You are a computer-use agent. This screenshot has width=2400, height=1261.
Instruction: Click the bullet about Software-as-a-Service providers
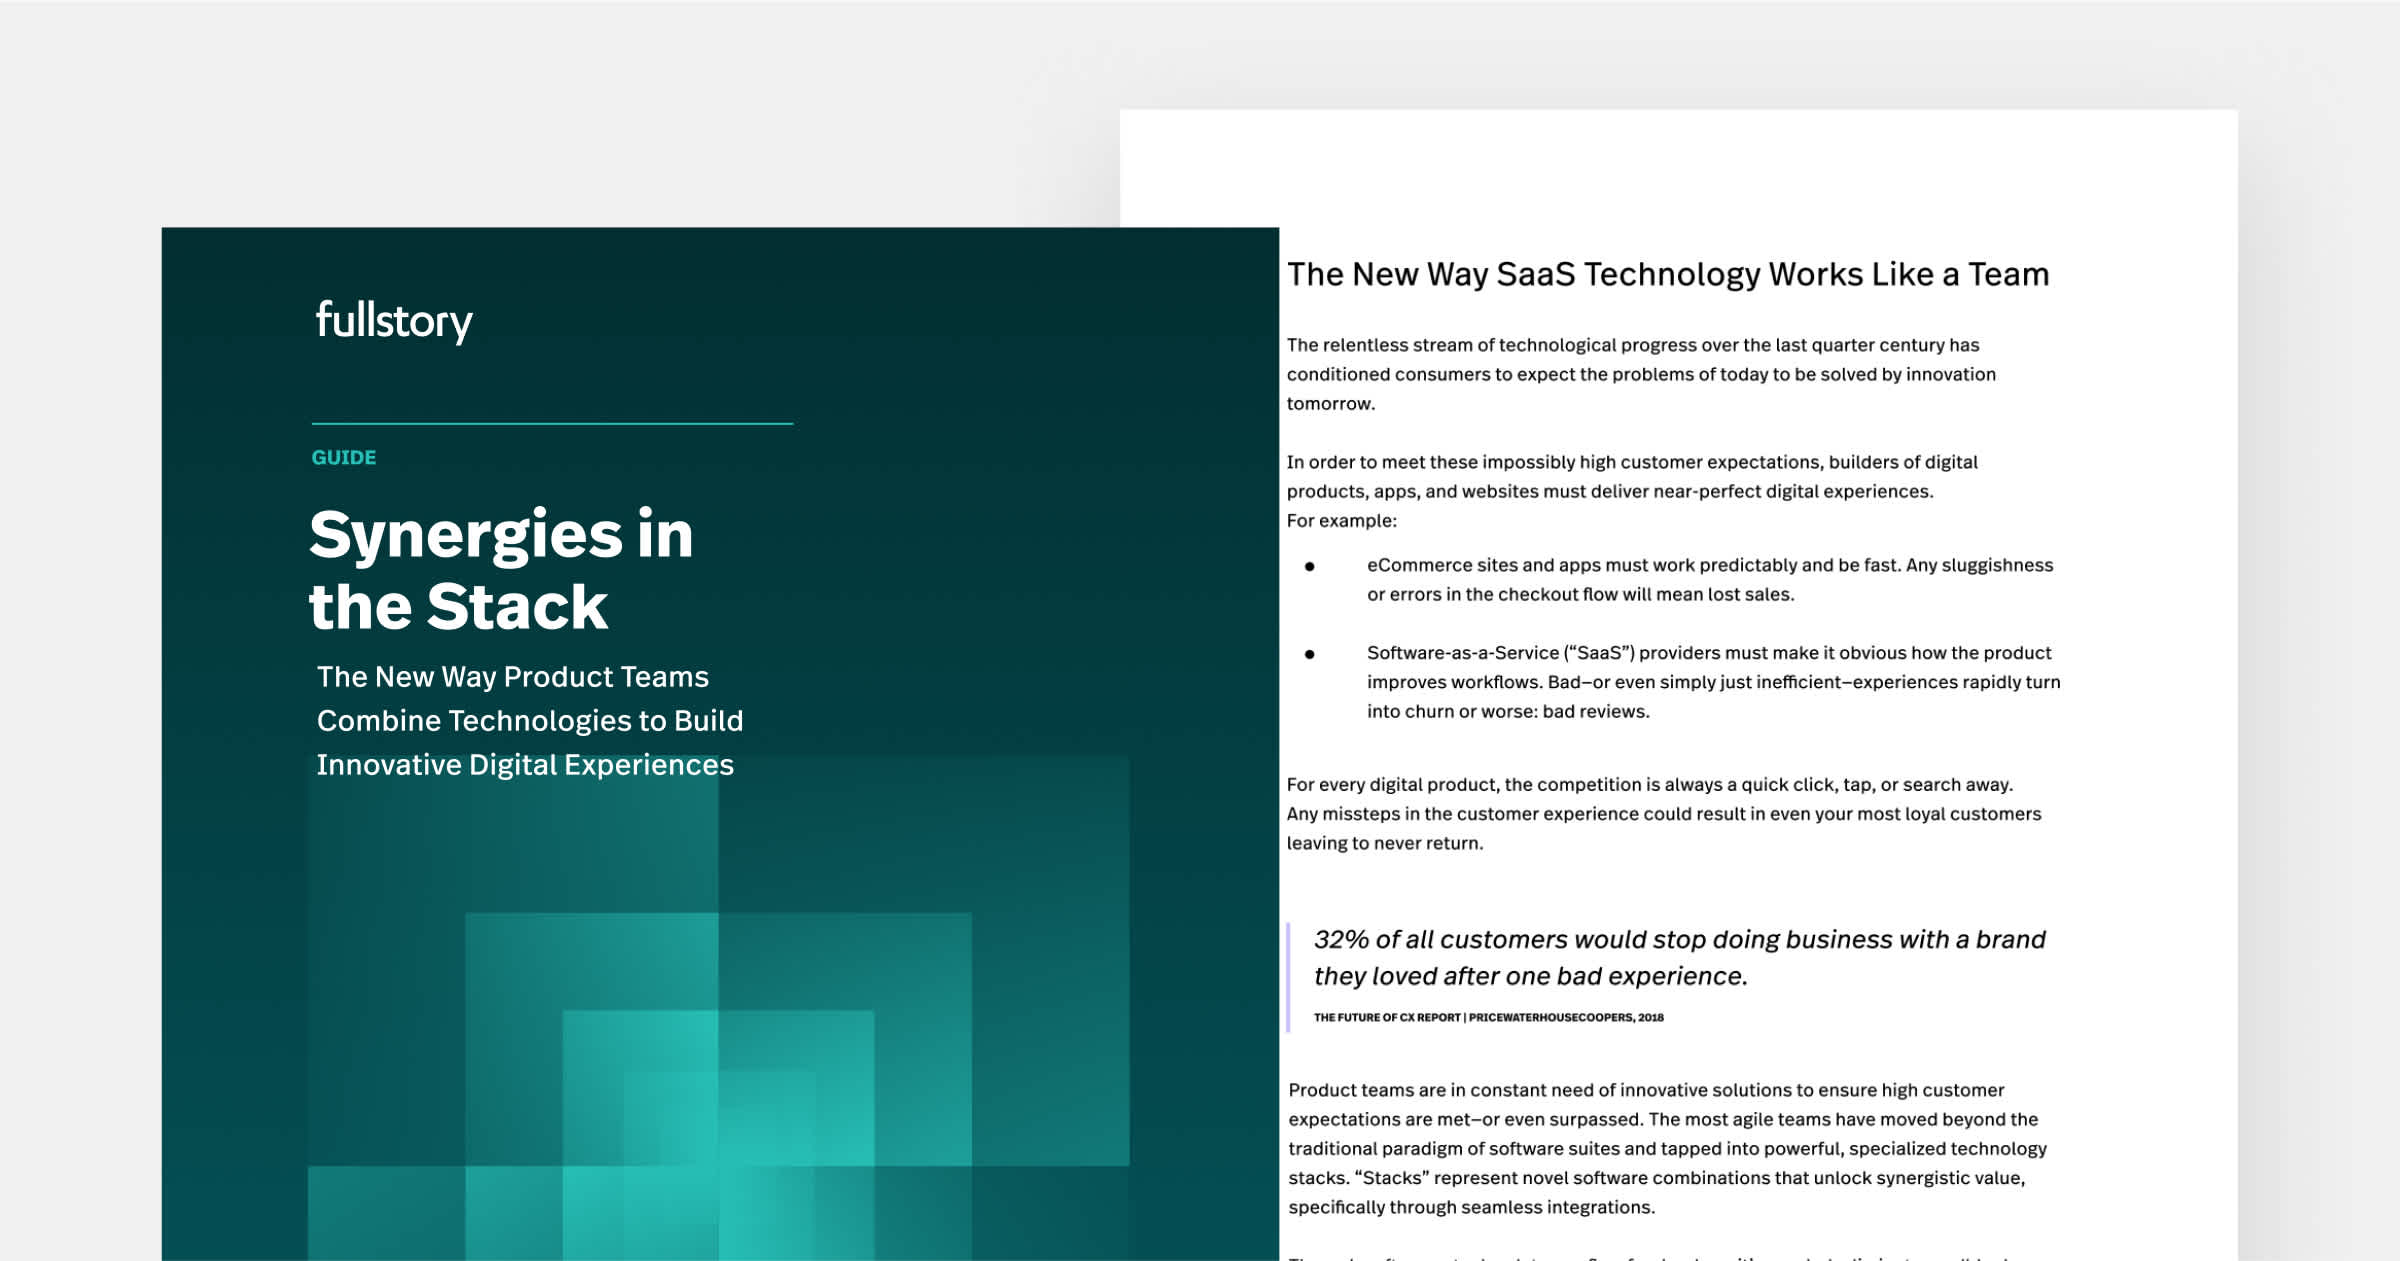click(x=1714, y=682)
